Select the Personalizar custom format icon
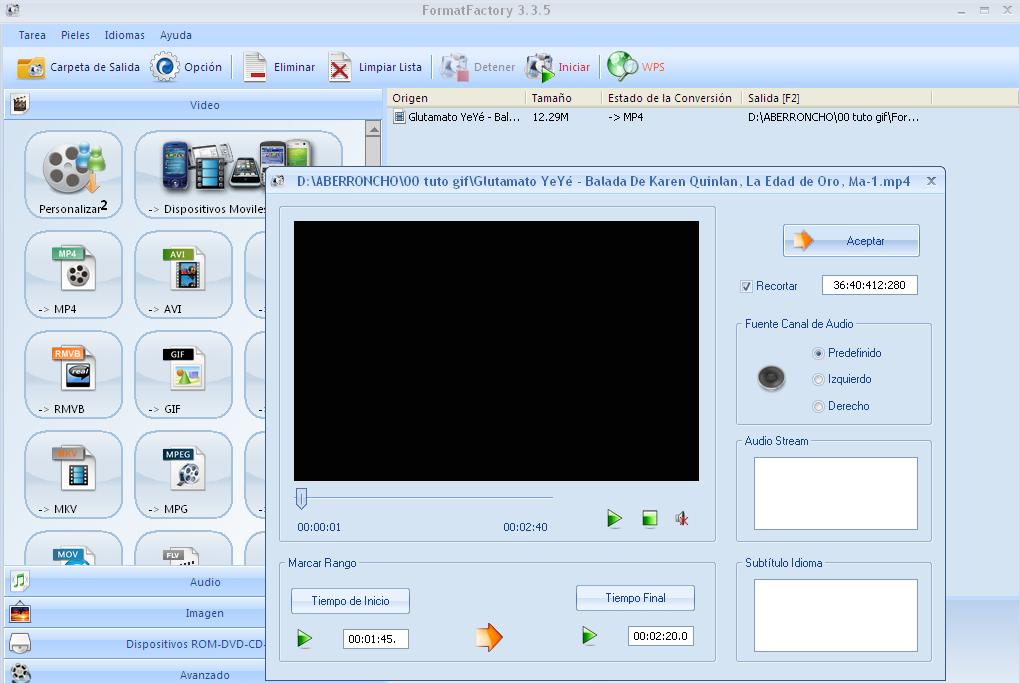The width and height of the screenshot is (1020, 683). click(x=73, y=174)
